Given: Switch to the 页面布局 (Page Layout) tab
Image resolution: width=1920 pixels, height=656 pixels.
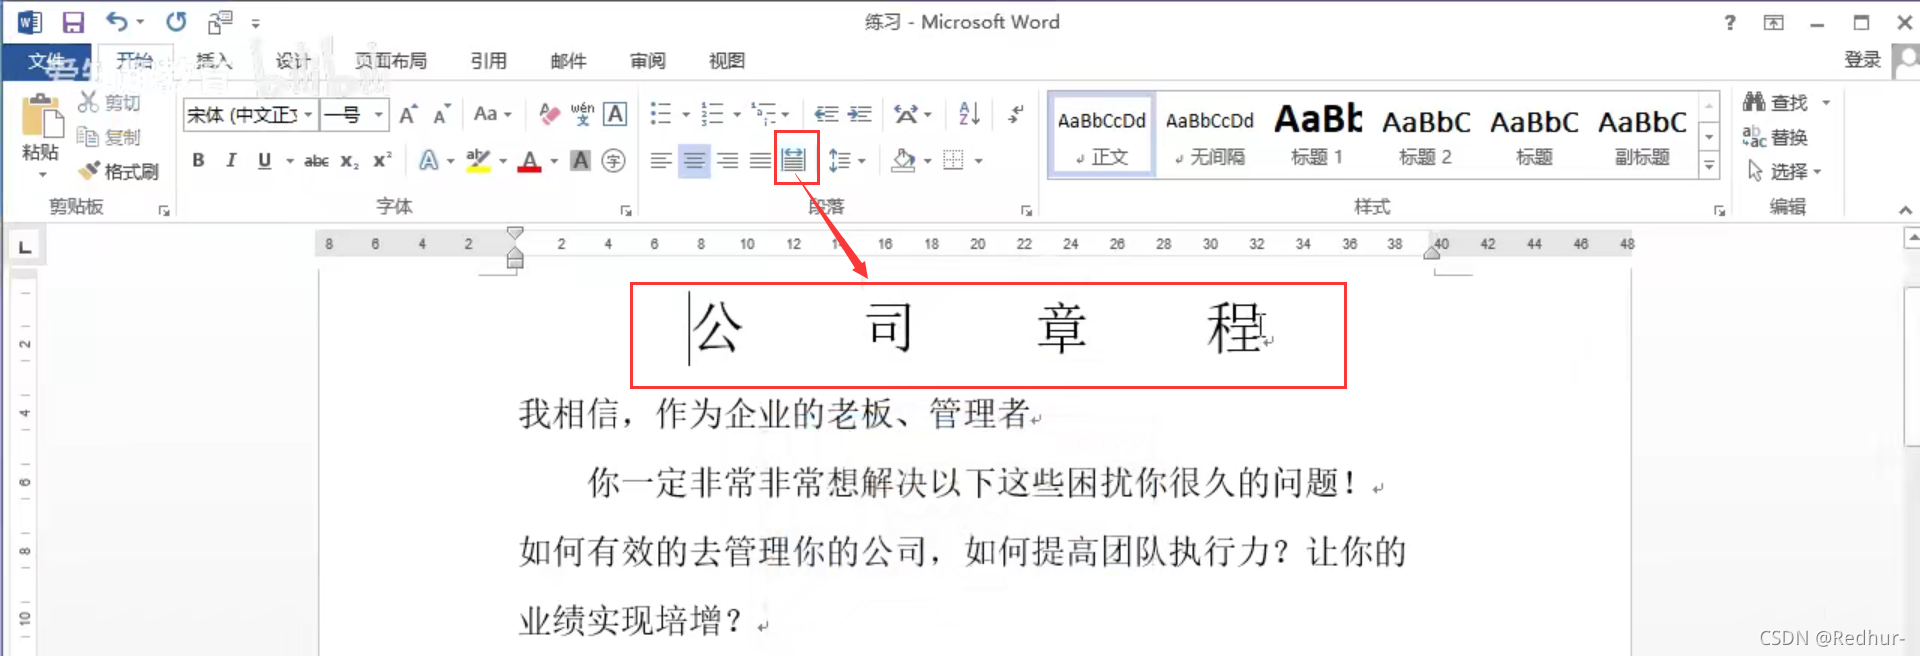Looking at the screenshot, I should click(x=390, y=61).
